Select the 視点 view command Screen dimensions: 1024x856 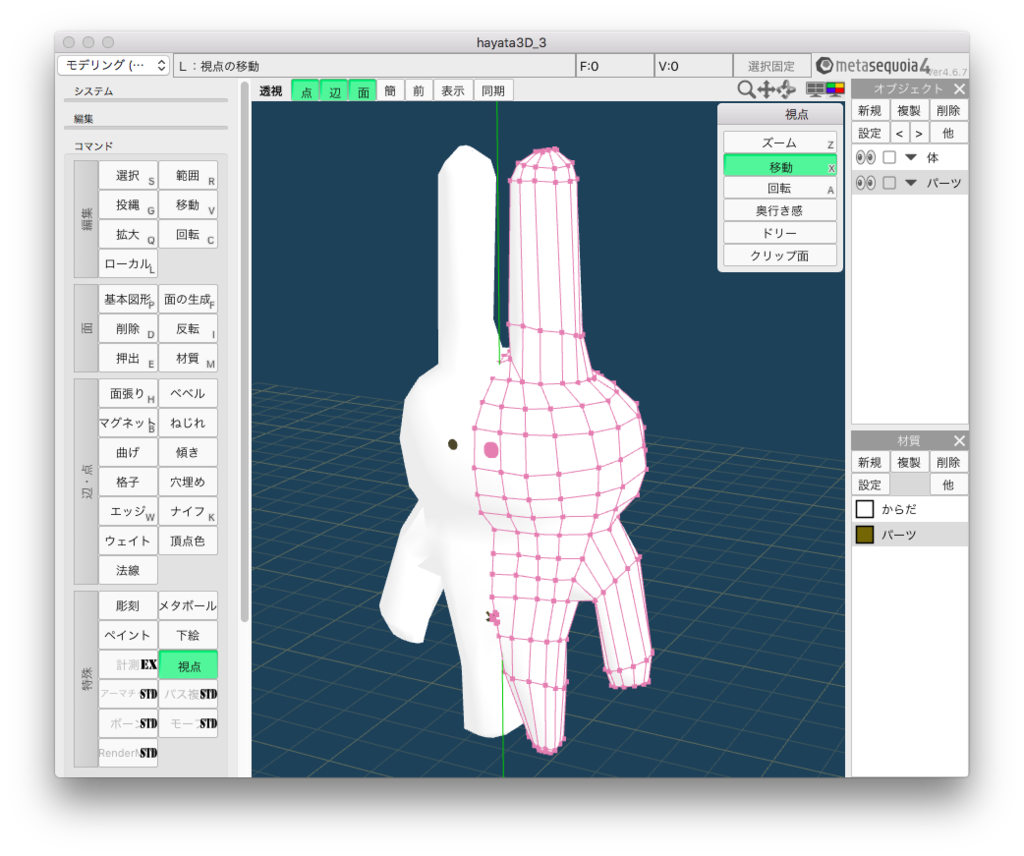tap(188, 666)
